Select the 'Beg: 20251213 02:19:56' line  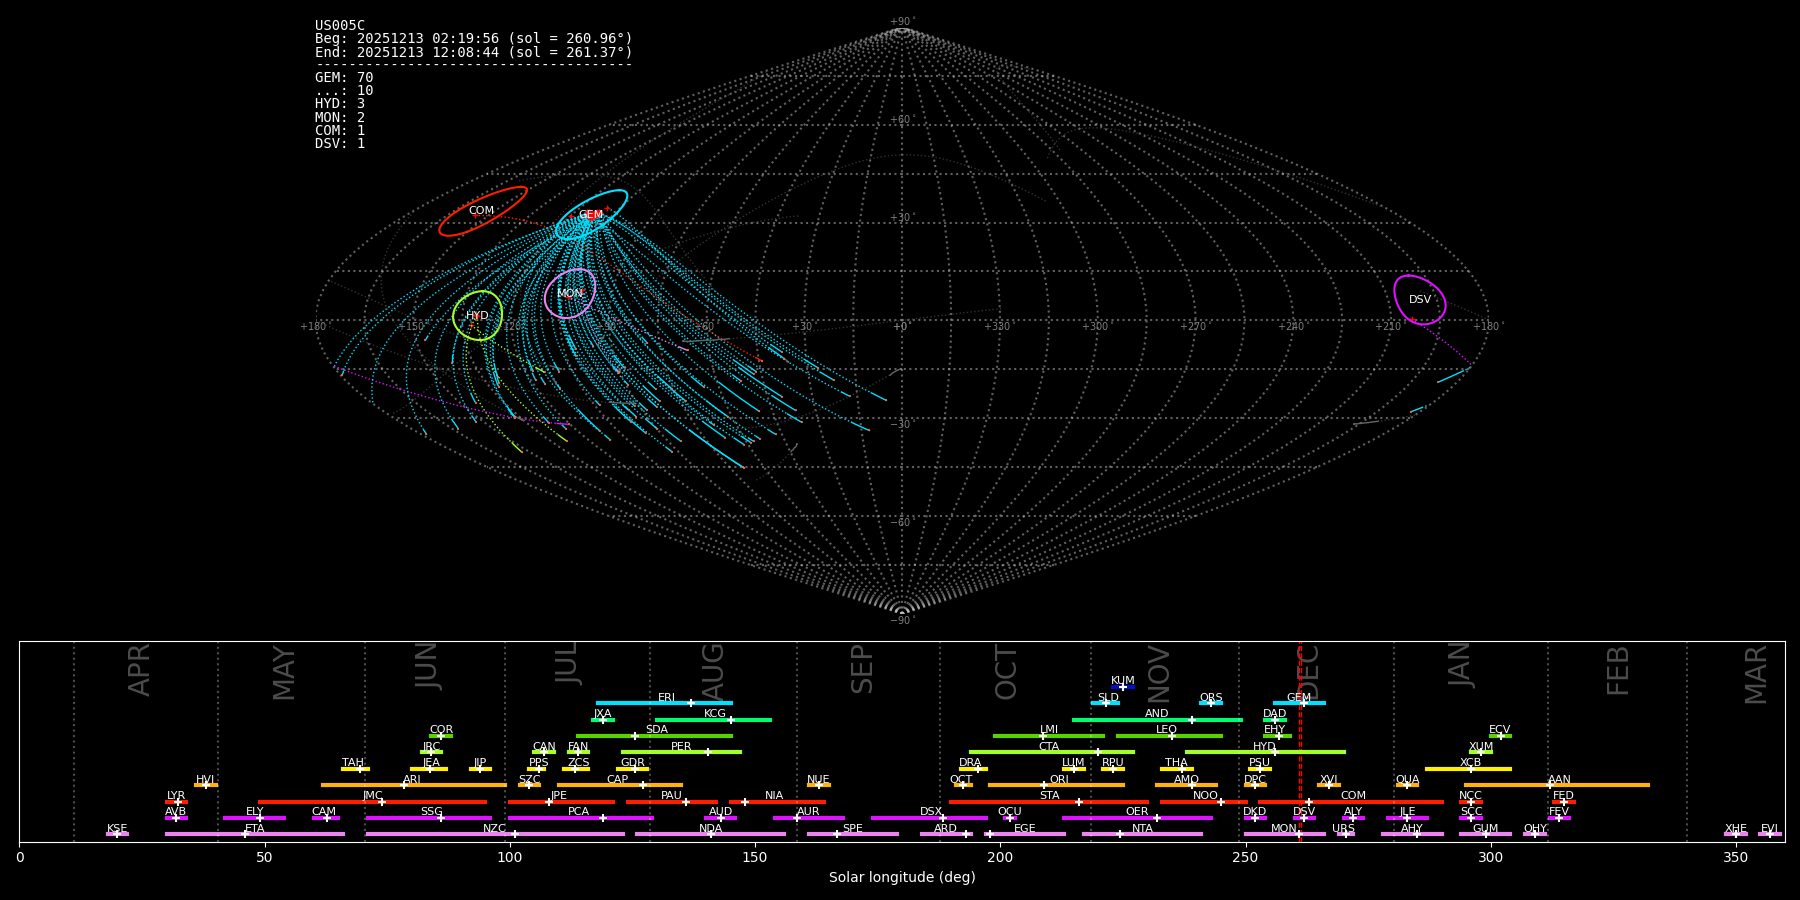(474, 39)
